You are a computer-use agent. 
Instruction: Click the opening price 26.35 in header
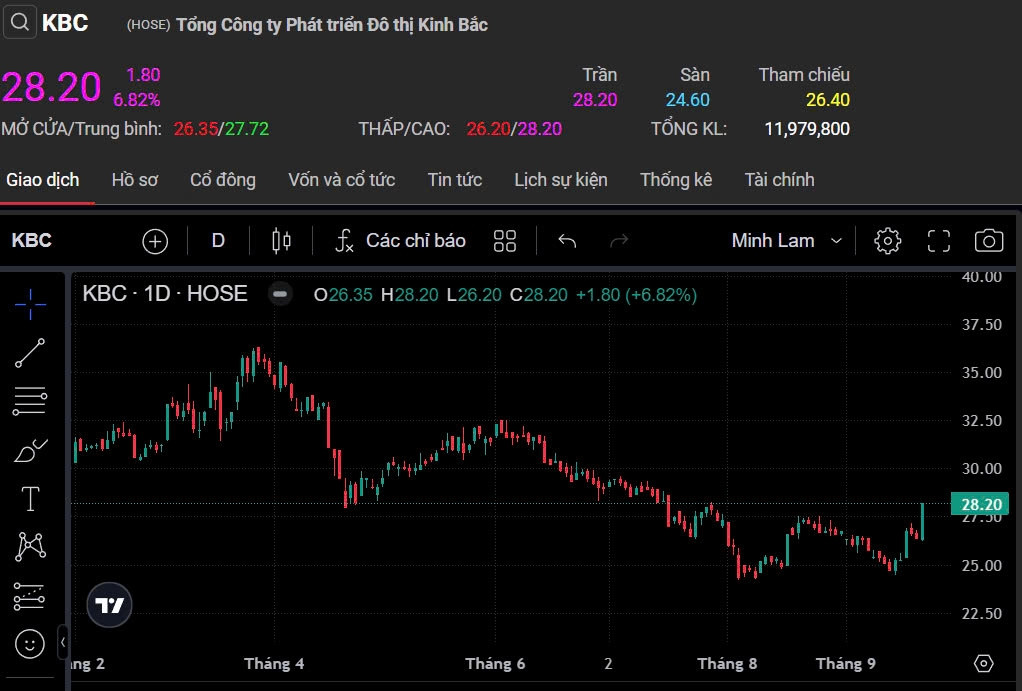[196, 128]
